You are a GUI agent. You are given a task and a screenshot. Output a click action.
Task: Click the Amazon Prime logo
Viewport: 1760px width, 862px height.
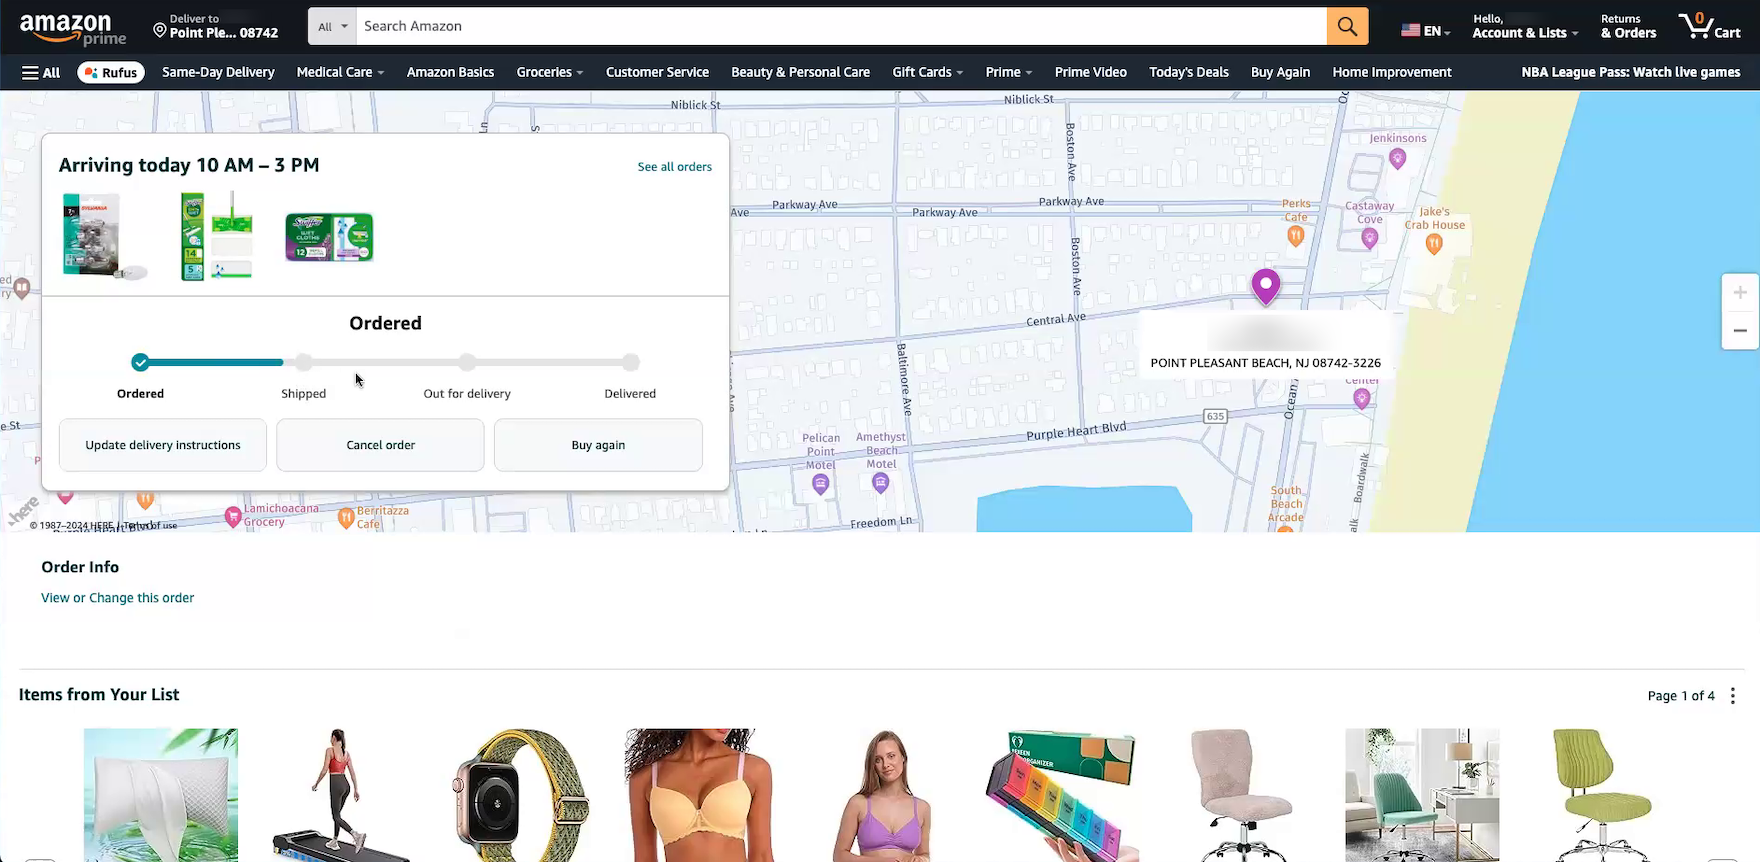pos(73,28)
